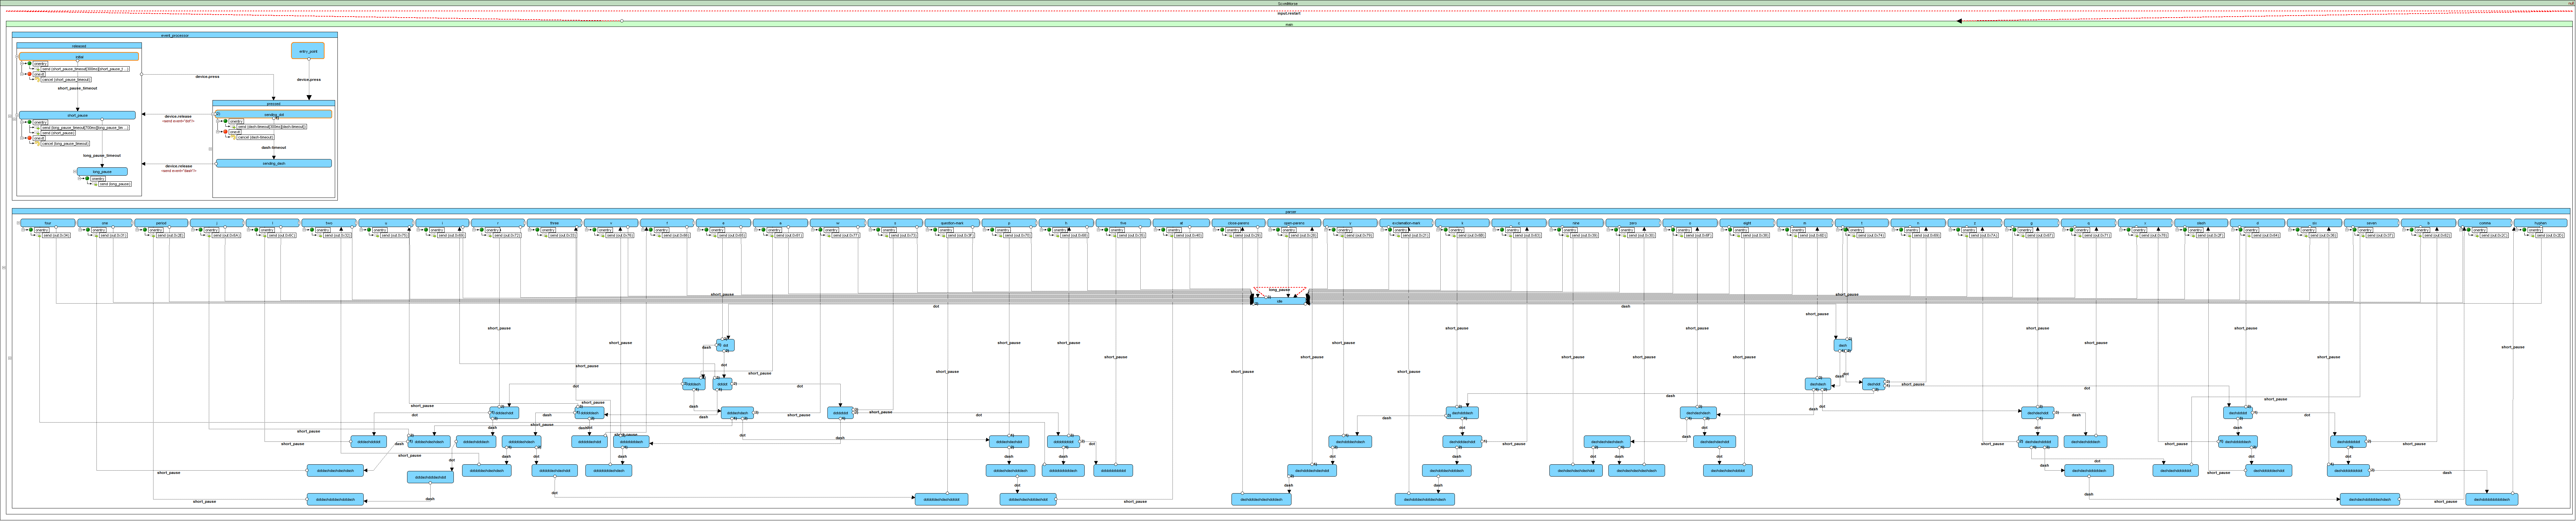Click device.release transition label with dot event
This screenshot has width=2576, height=521.
click(178, 117)
